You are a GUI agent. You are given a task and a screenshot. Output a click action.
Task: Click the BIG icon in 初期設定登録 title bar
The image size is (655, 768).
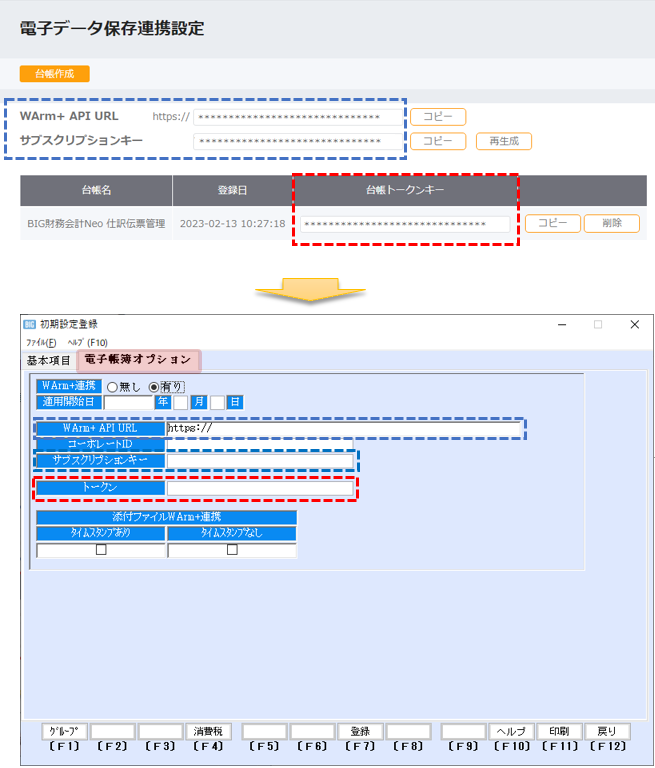click(29, 324)
